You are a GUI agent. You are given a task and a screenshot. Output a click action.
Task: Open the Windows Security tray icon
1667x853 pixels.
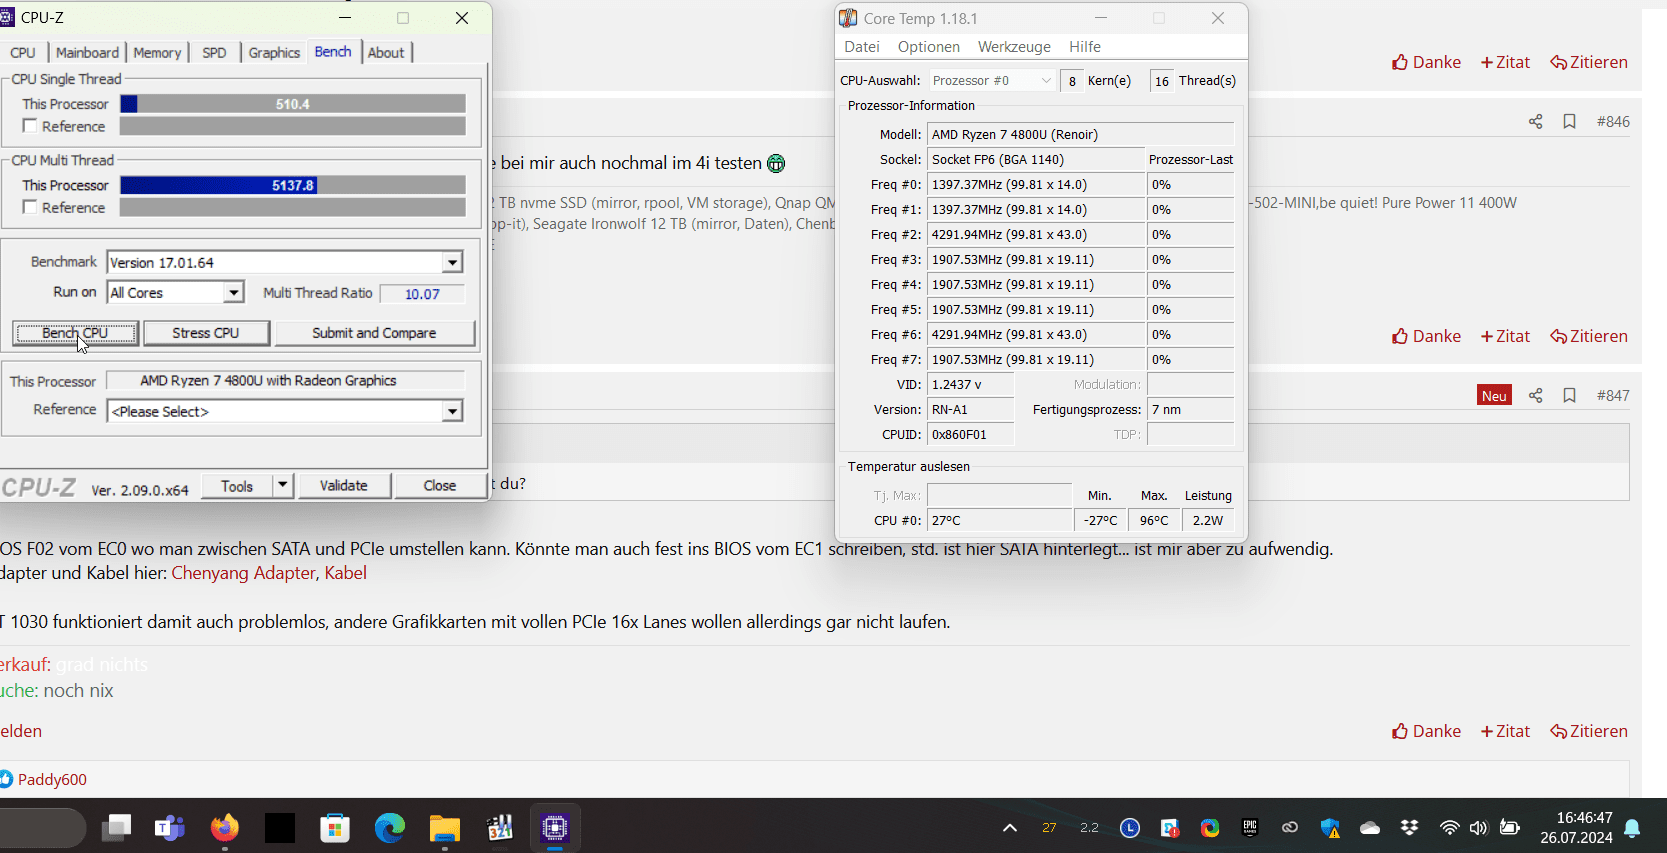[x=1330, y=828]
